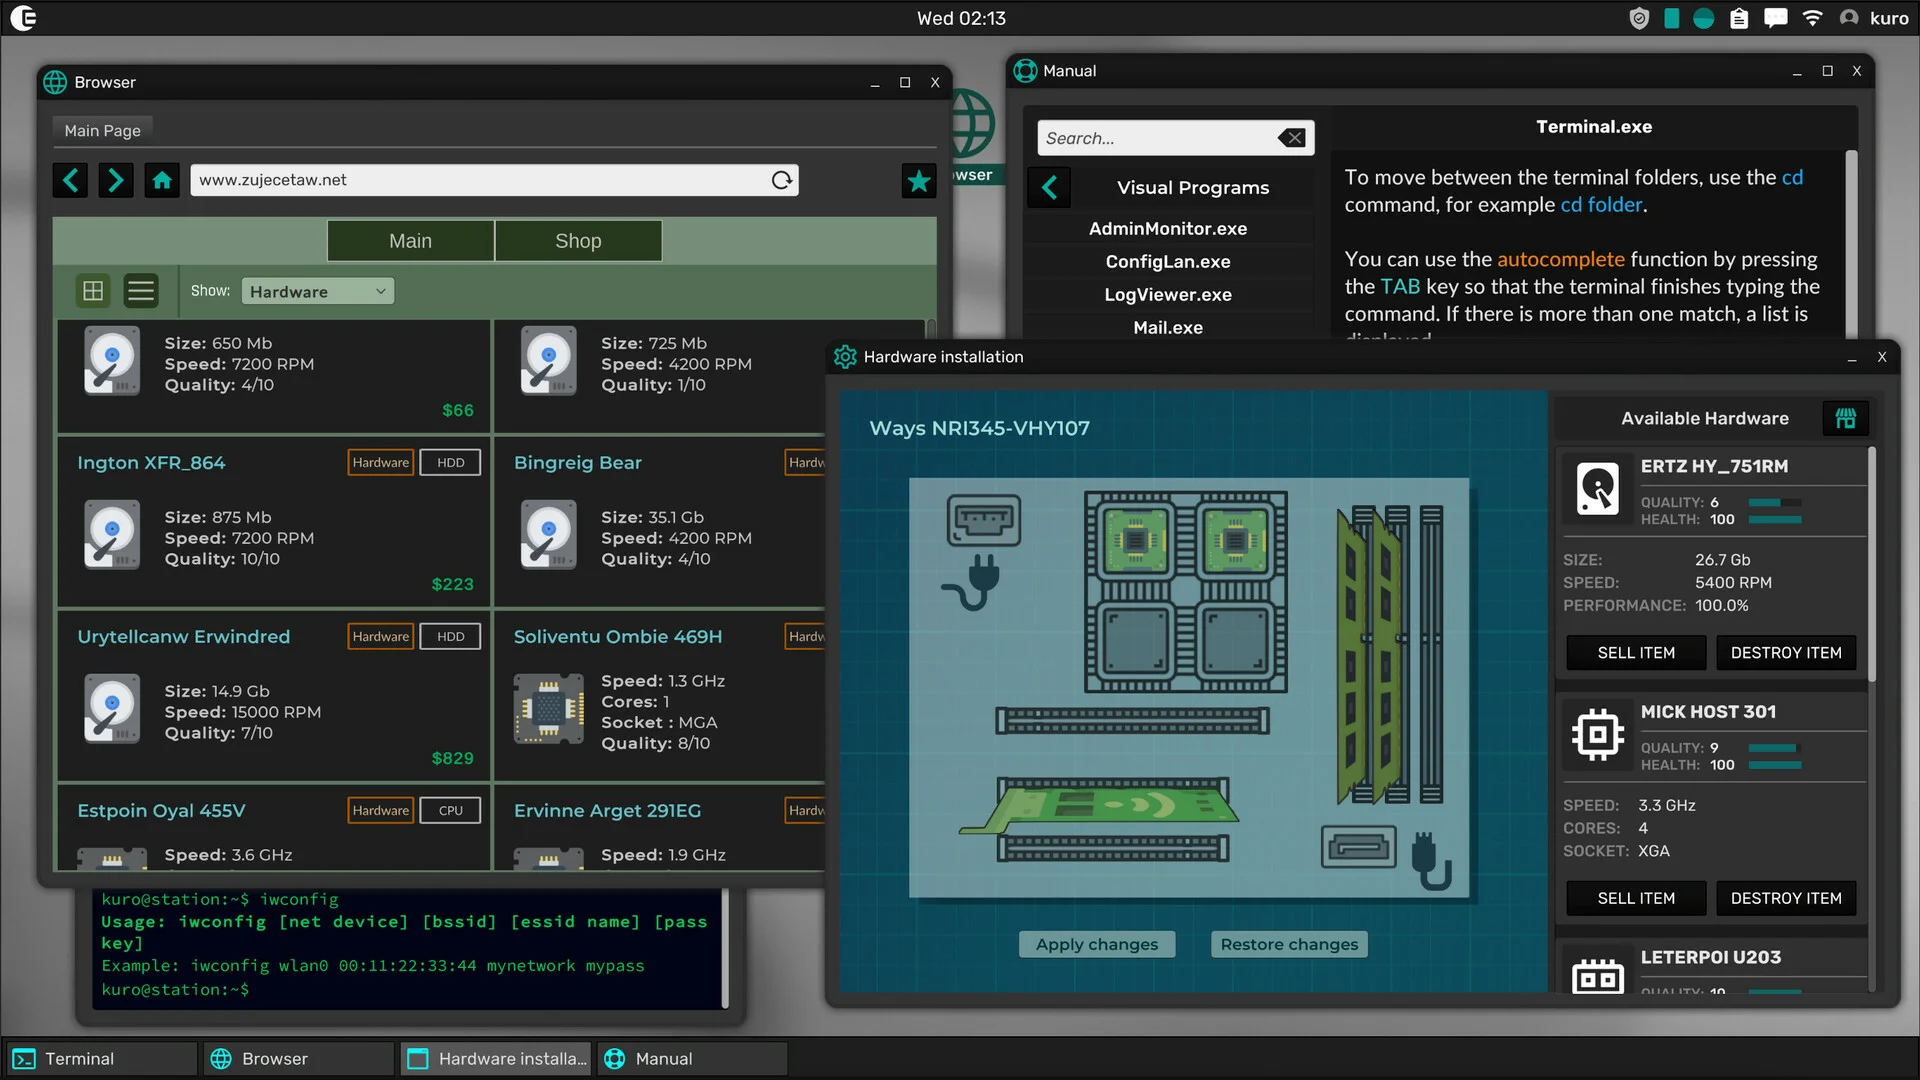The width and height of the screenshot is (1920, 1080).
Task: Toggle grid view in the shop listing
Action: (92, 290)
